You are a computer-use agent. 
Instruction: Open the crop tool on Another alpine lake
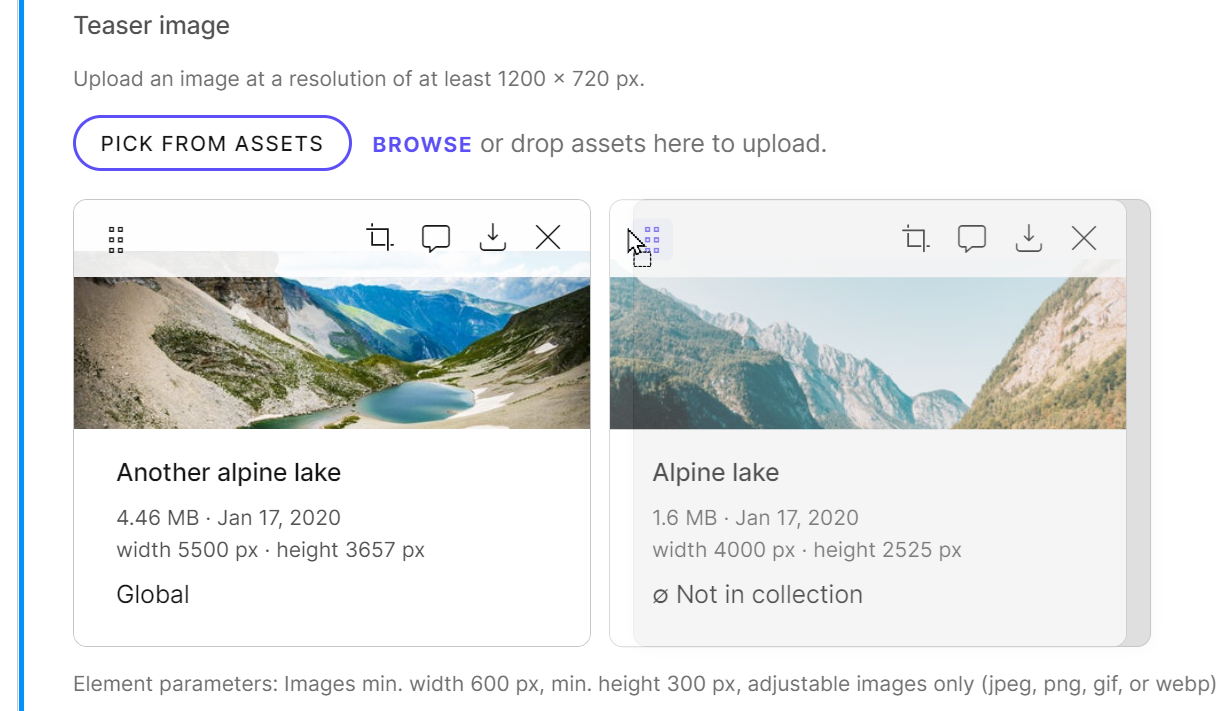[378, 237]
